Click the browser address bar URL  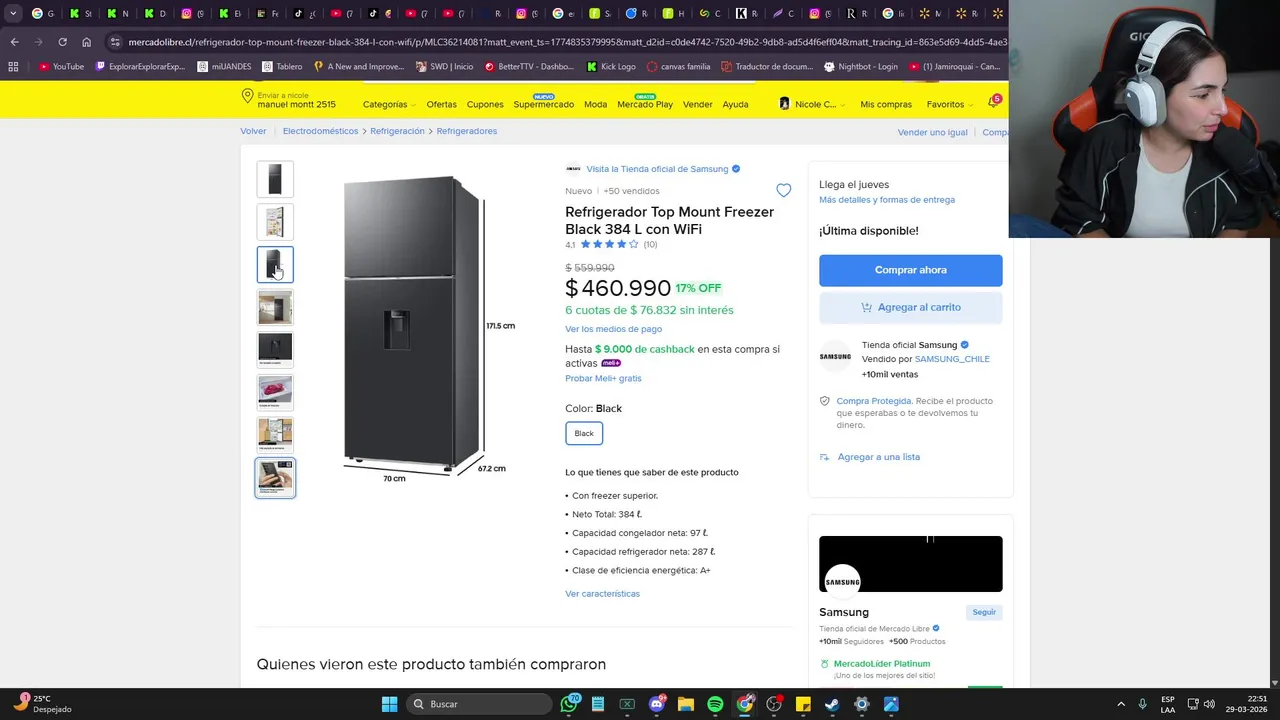coord(567,42)
